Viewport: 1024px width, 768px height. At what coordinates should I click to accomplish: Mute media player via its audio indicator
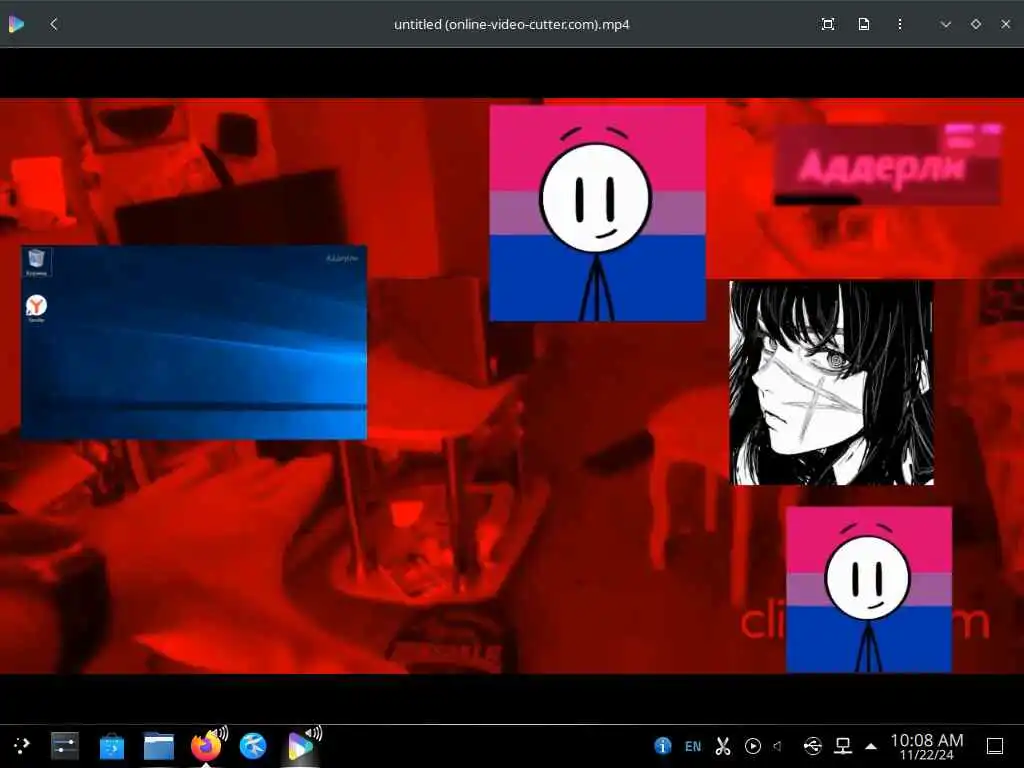pyautogui.click(x=315, y=733)
